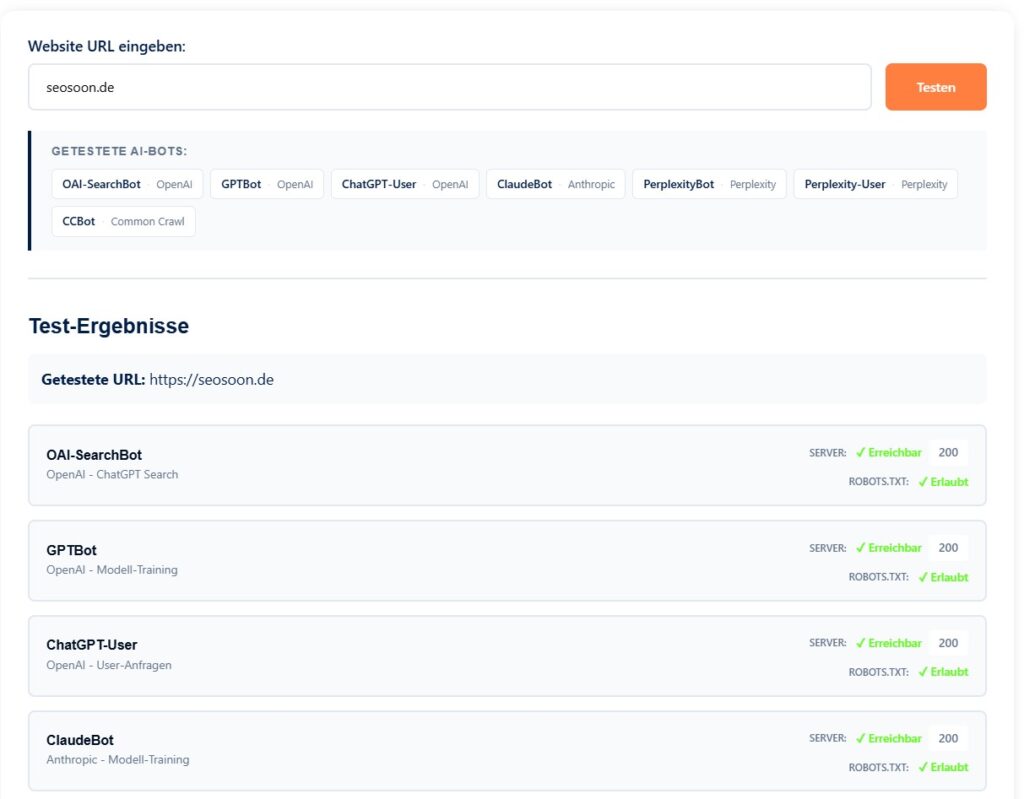This screenshot has width=1024, height=799.
Task: Click the Erlaubt checkmark for ChatGPT-User
Action: [921, 671]
